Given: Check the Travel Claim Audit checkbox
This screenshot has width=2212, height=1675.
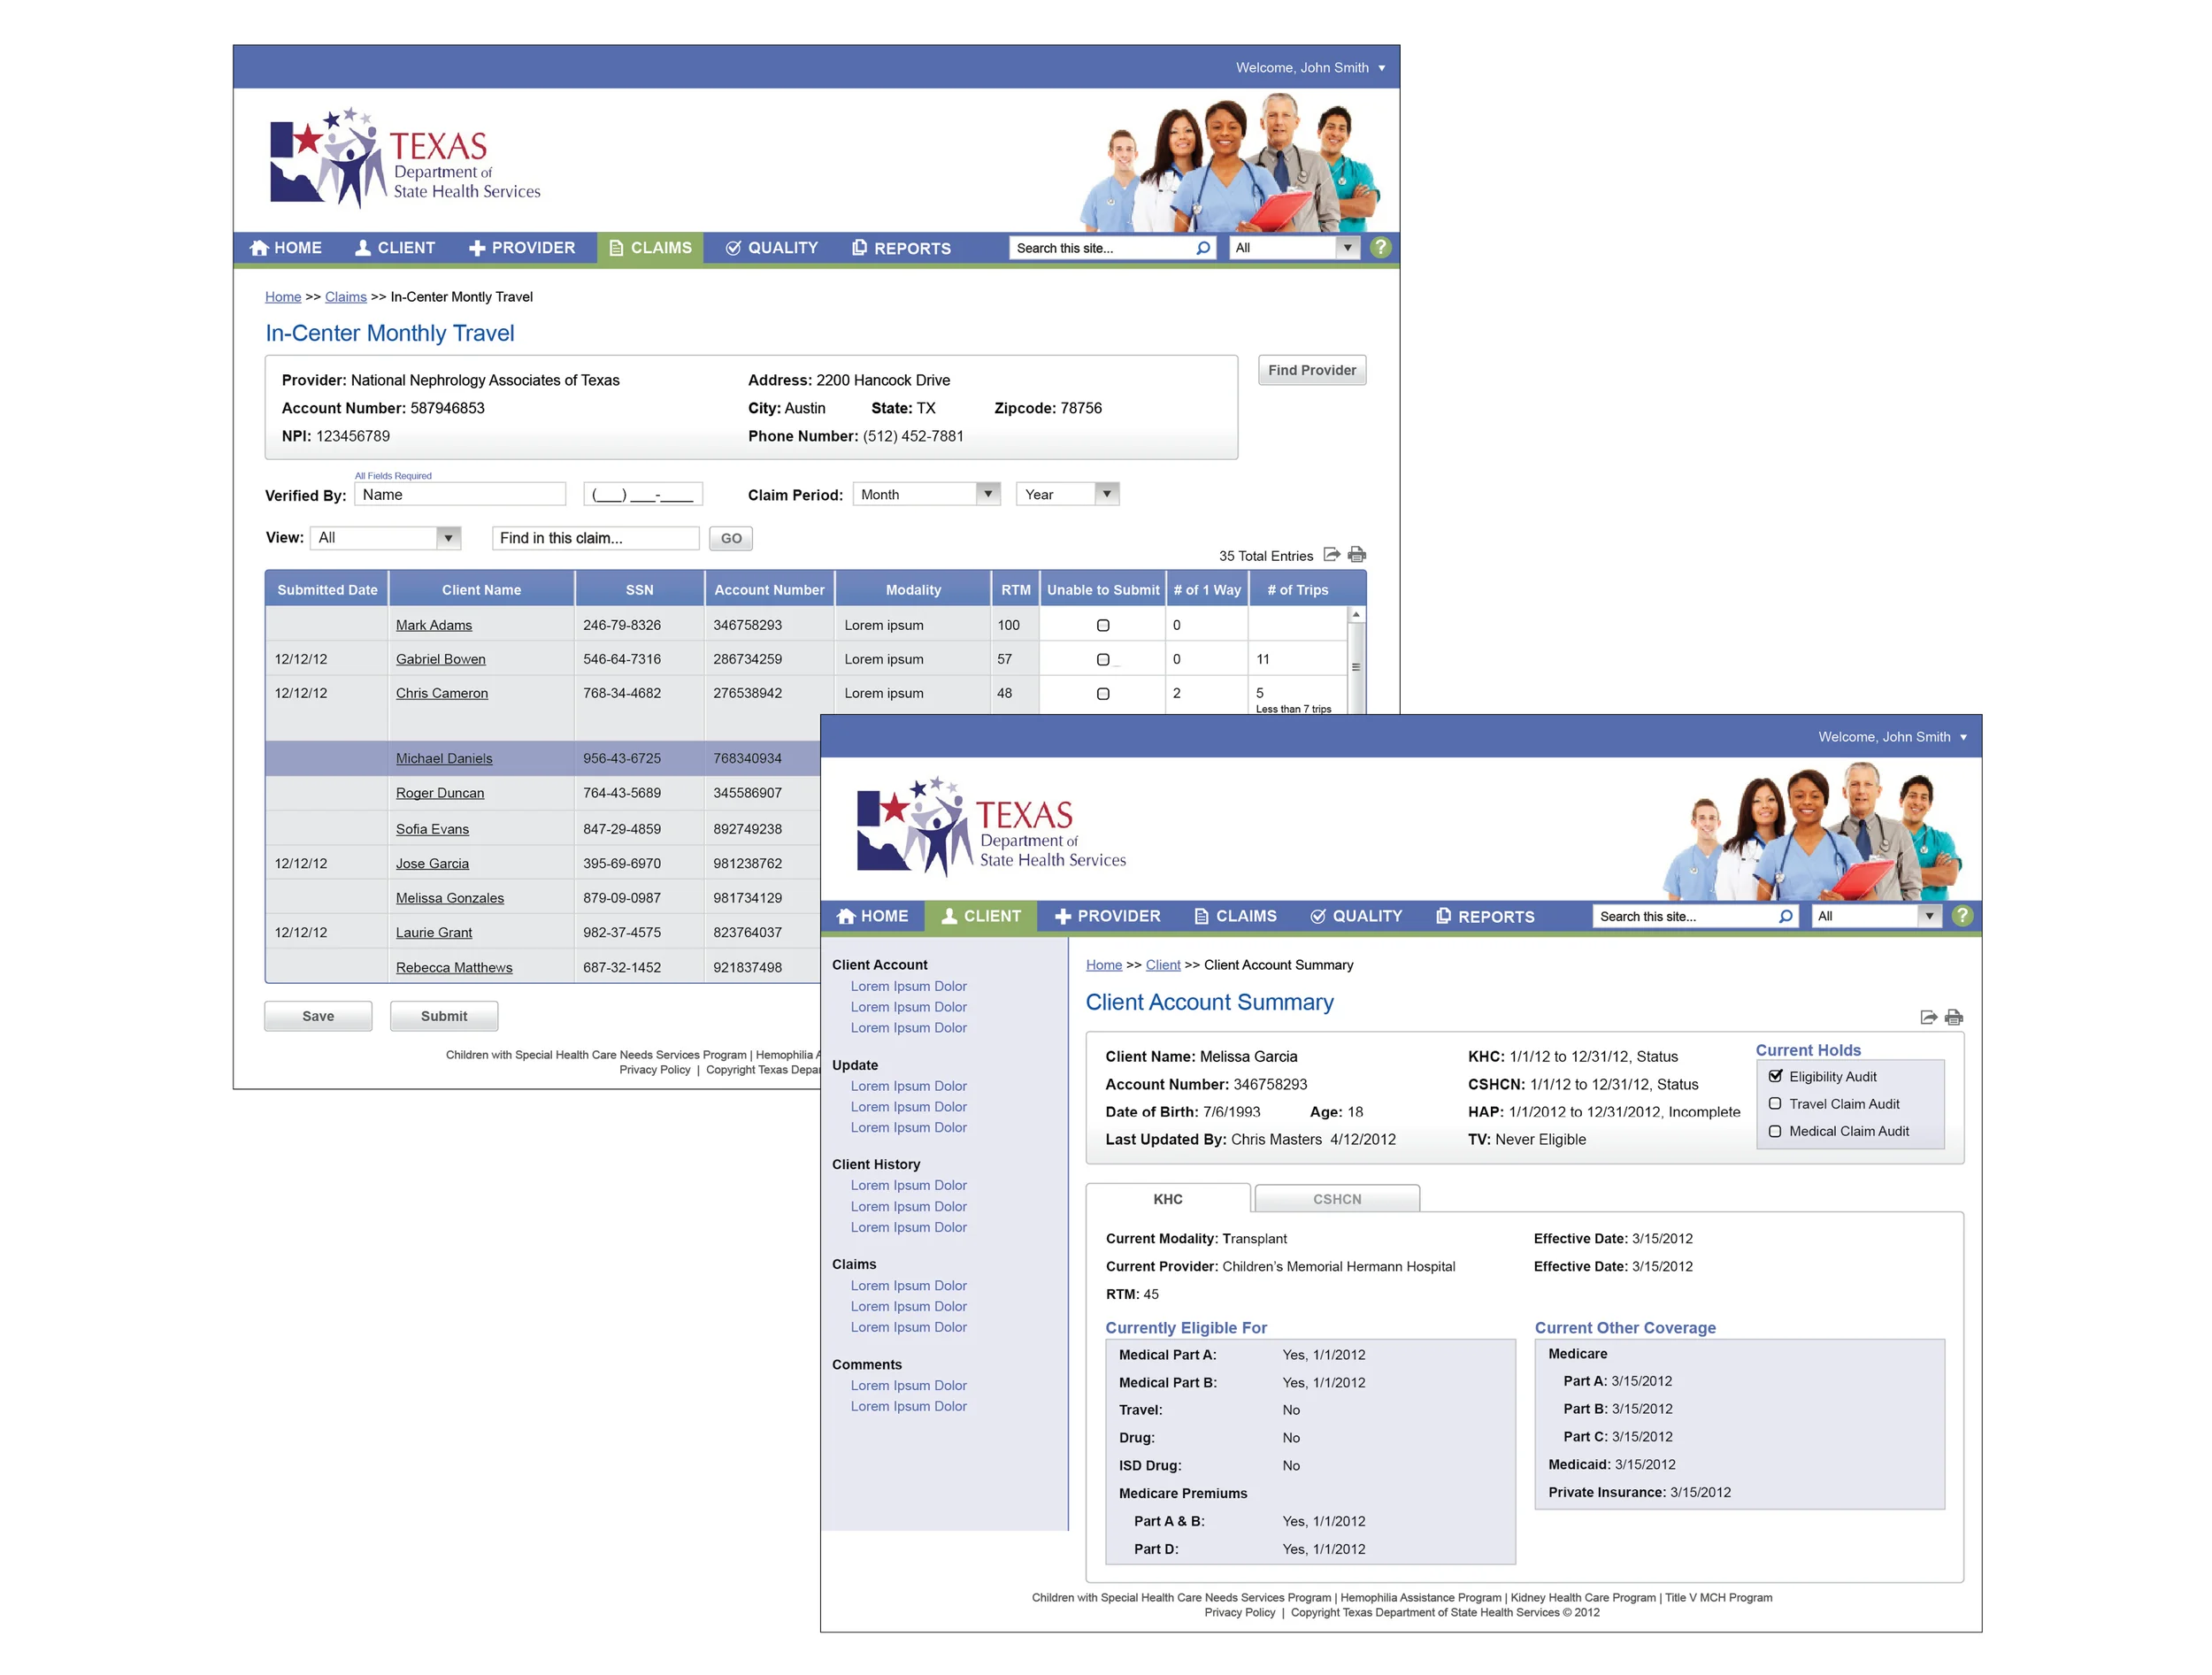Looking at the screenshot, I should click(1775, 1104).
